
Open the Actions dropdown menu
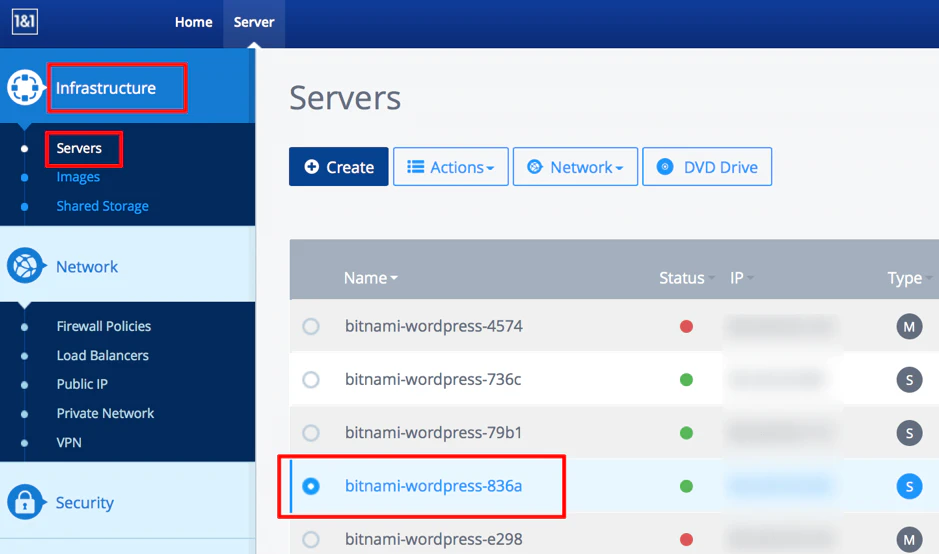pos(450,166)
